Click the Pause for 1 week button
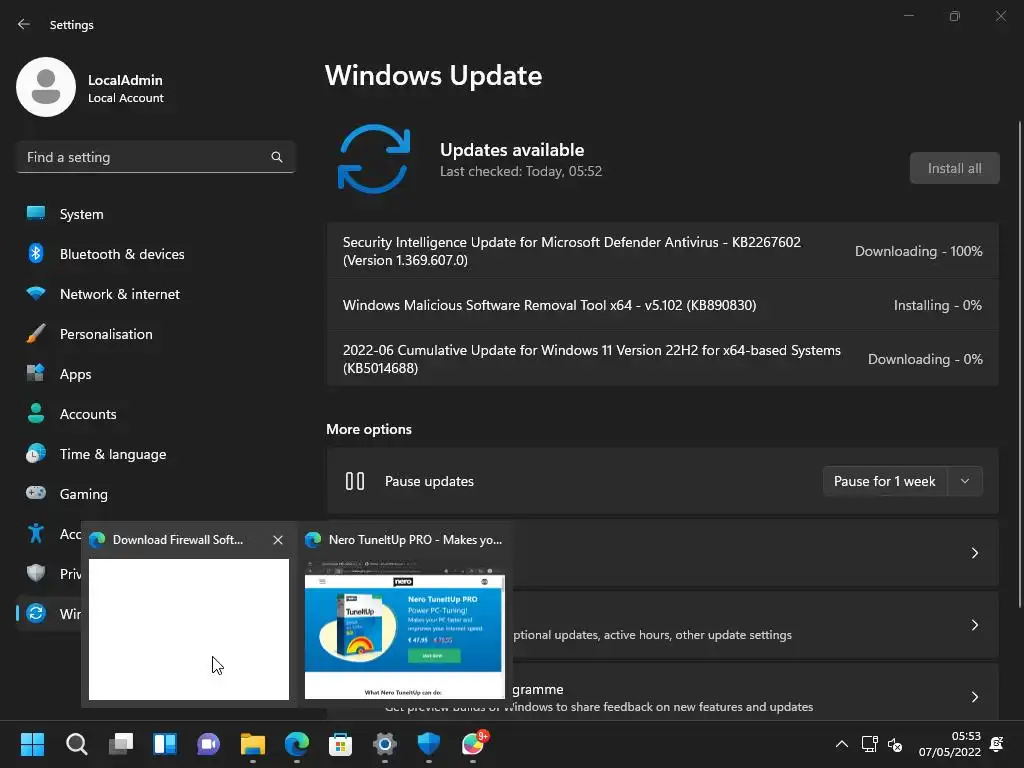 click(x=884, y=481)
